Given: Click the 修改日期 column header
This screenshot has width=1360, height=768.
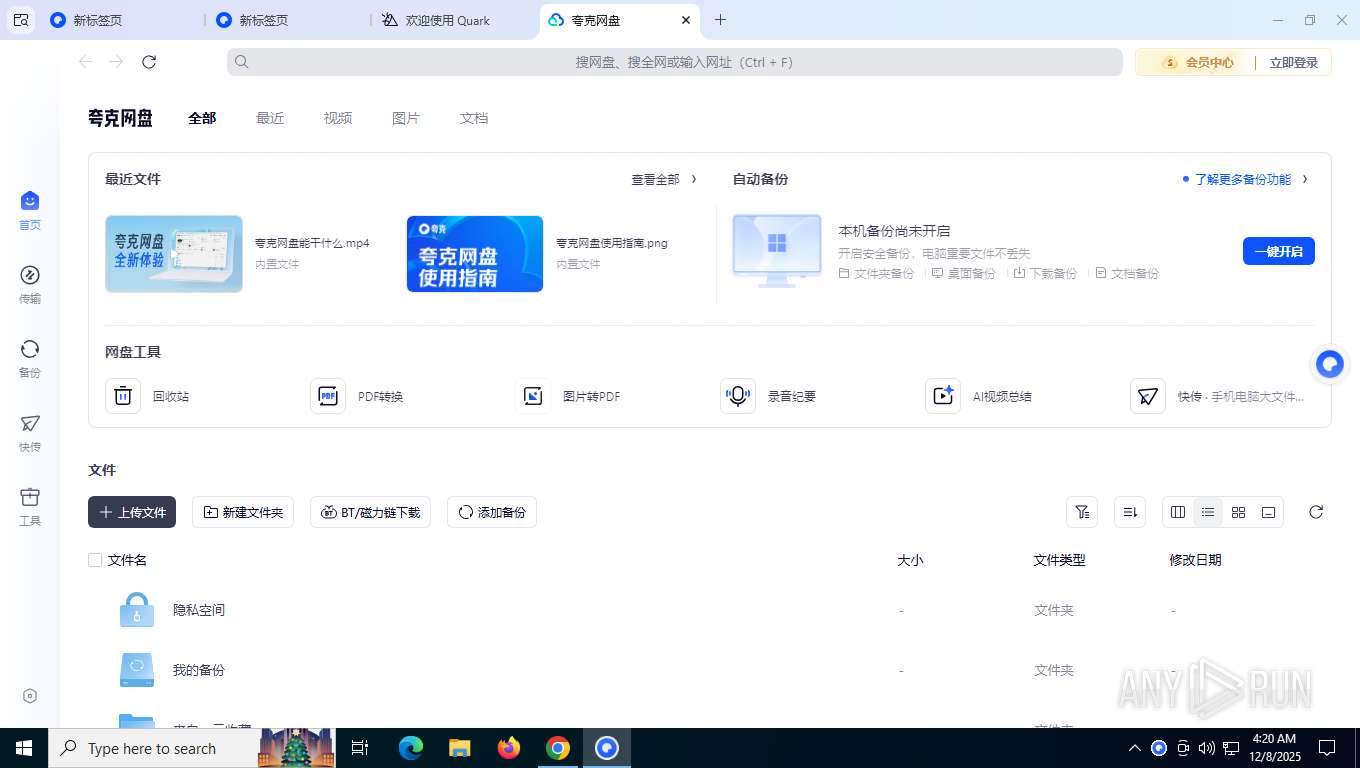Looking at the screenshot, I should 1195,560.
